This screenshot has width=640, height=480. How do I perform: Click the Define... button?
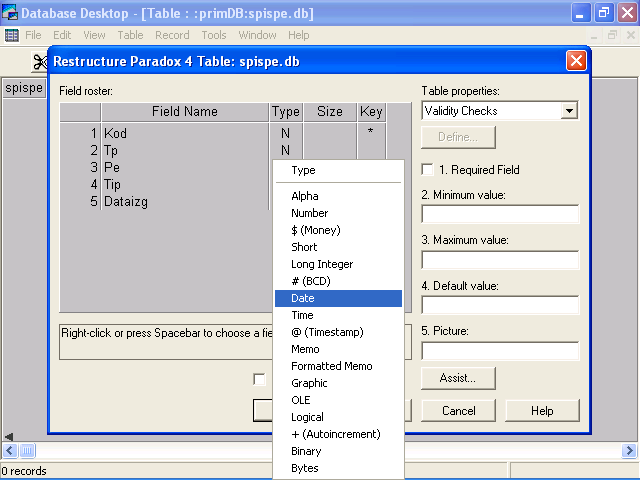[x=458, y=137]
